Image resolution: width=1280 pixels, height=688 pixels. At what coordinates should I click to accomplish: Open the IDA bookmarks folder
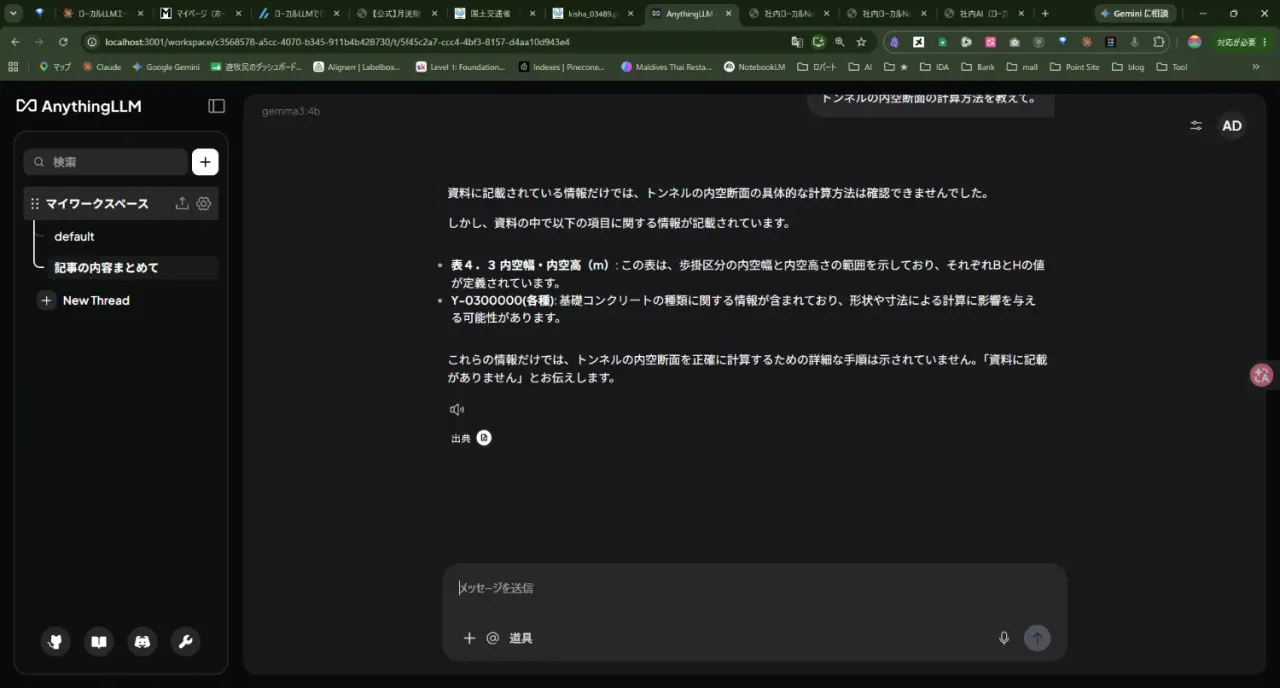[934, 67]
